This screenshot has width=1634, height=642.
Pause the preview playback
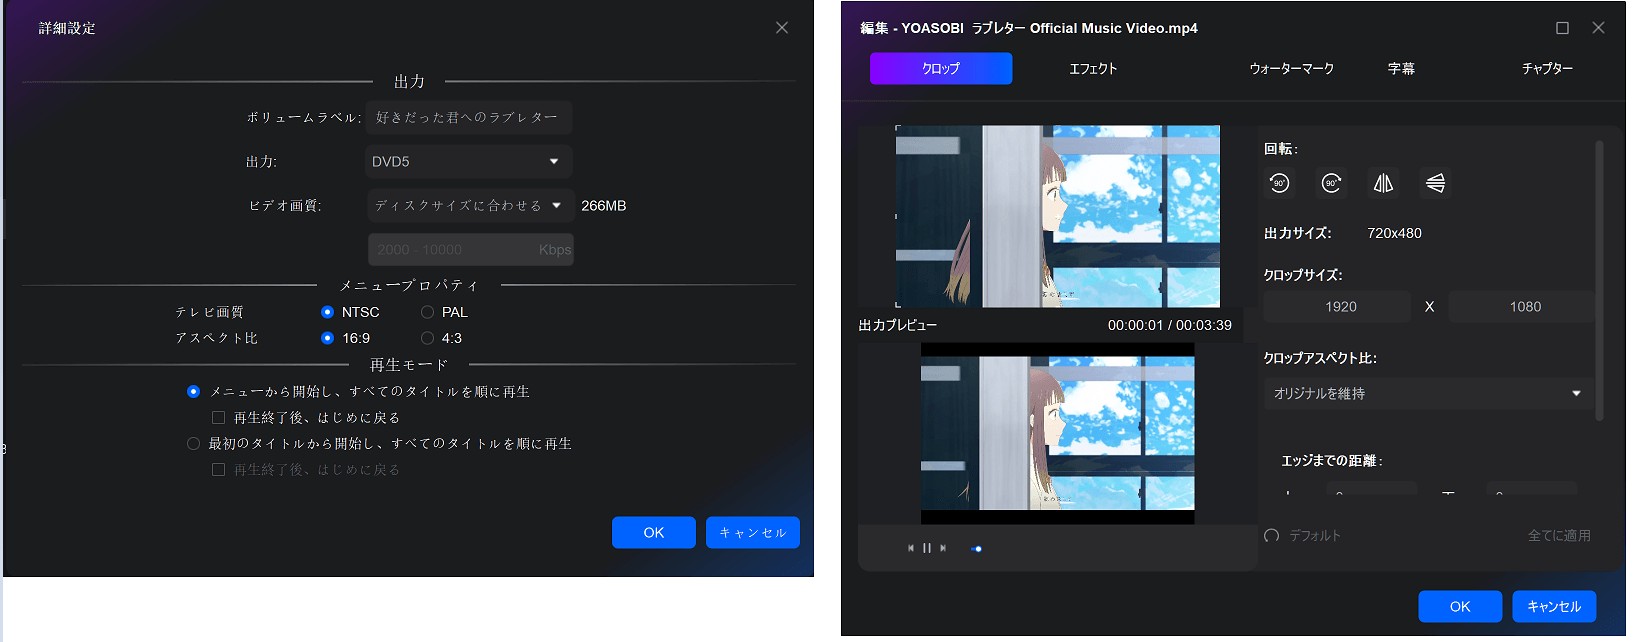[927, 548]
